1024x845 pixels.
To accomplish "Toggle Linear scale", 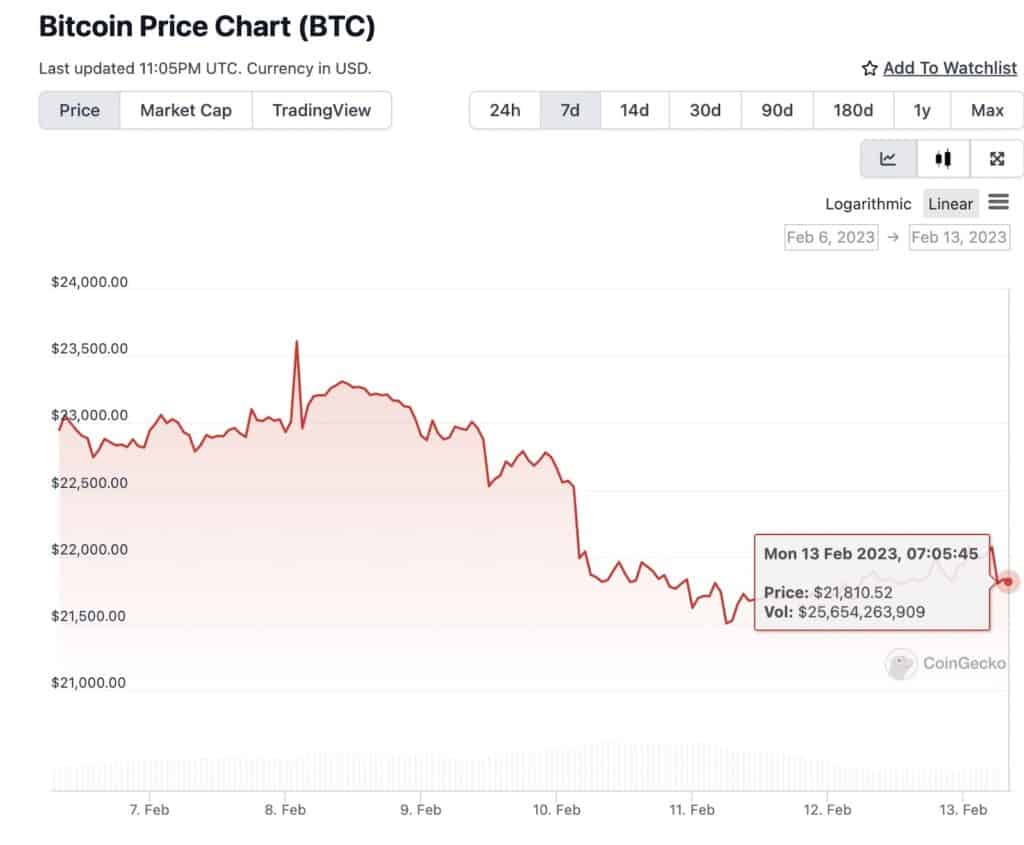I will pos(950,204).
